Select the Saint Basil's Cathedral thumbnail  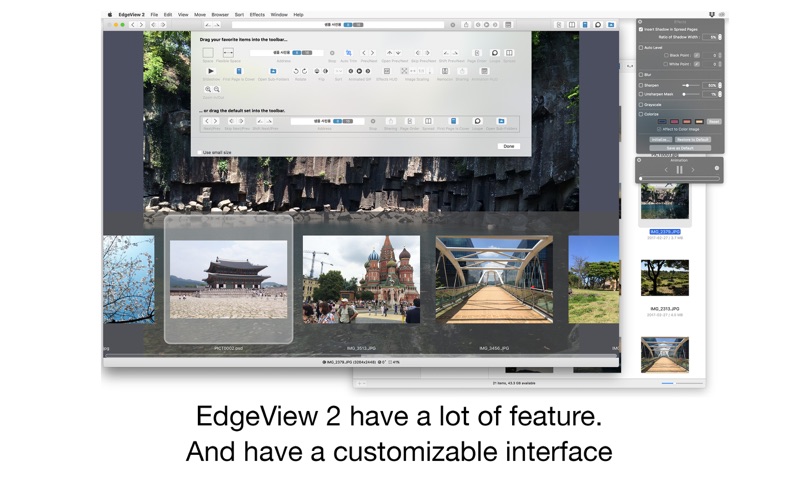[361, 280]
